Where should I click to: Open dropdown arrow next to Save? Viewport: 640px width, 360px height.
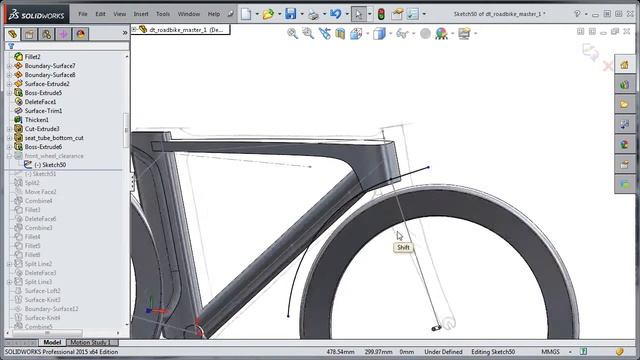coord(302,14)
